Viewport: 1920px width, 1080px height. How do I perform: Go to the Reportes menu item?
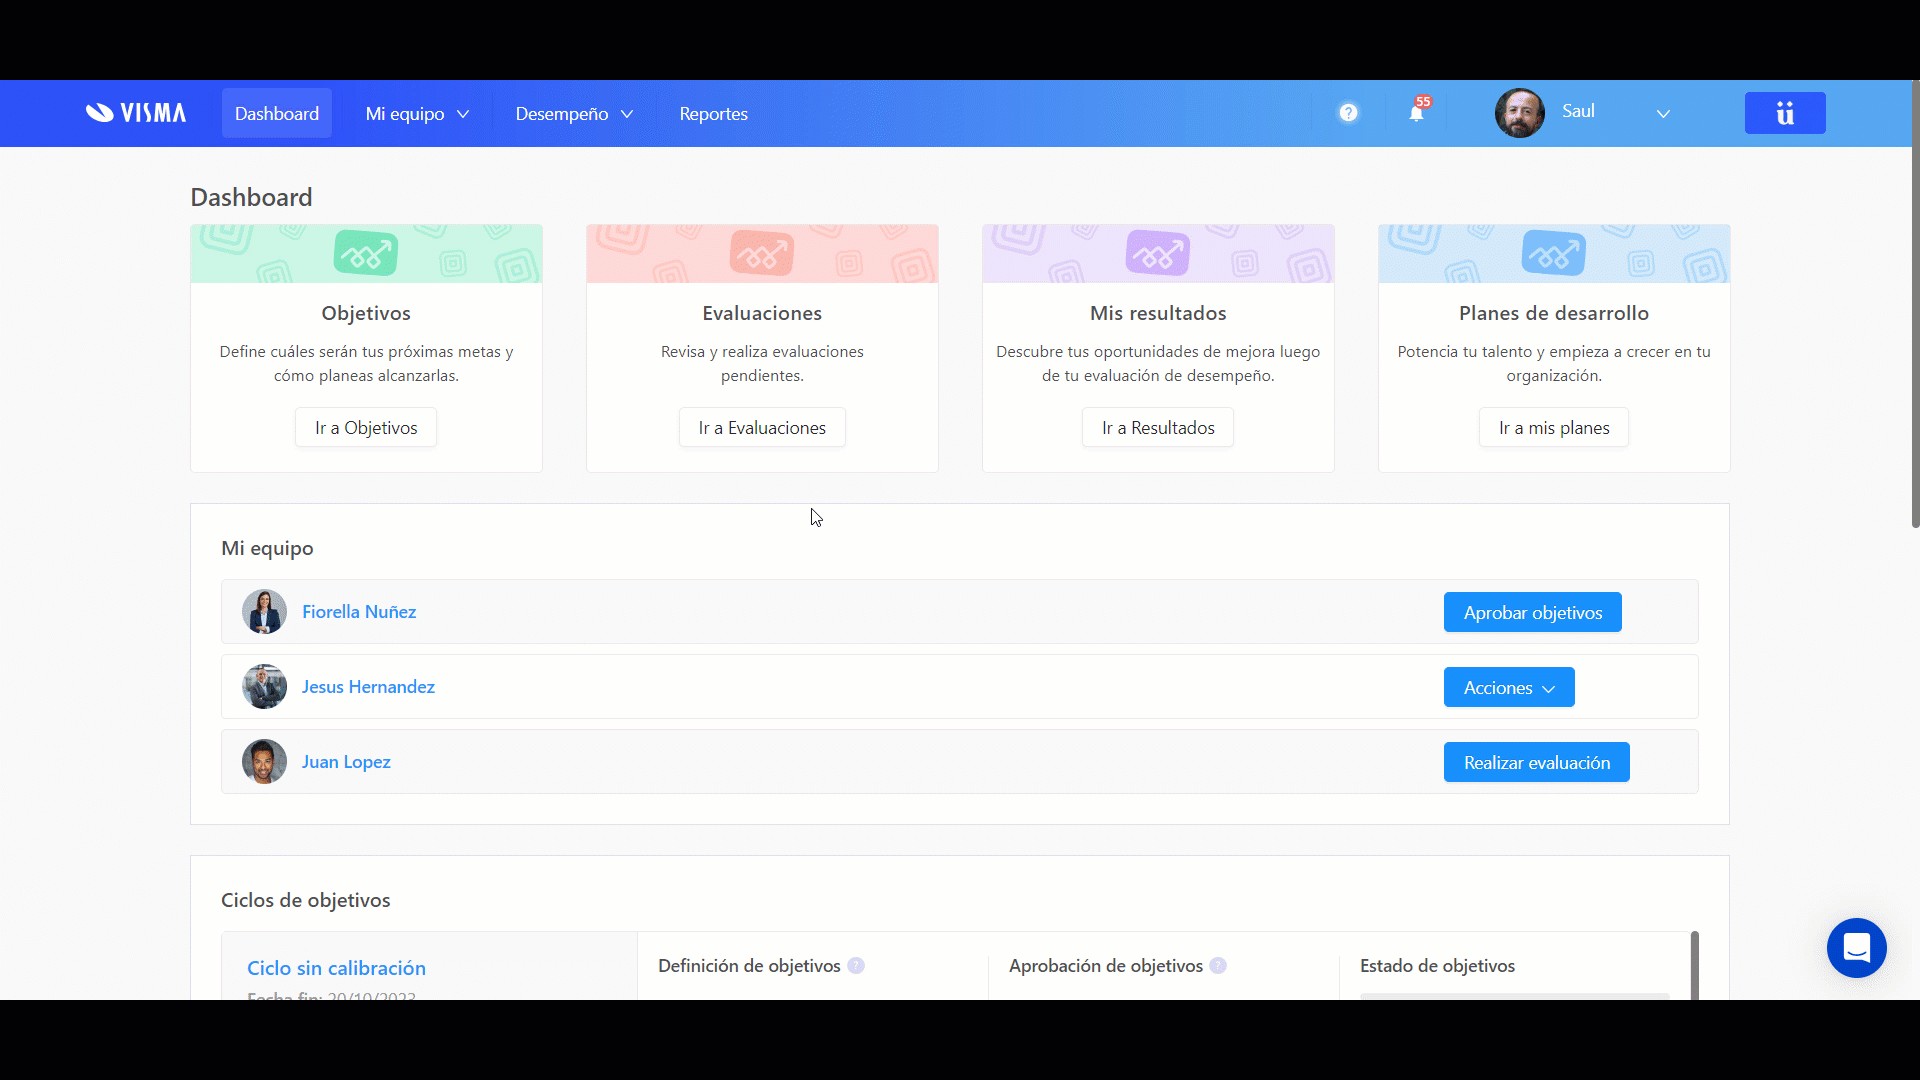point(713,114)
